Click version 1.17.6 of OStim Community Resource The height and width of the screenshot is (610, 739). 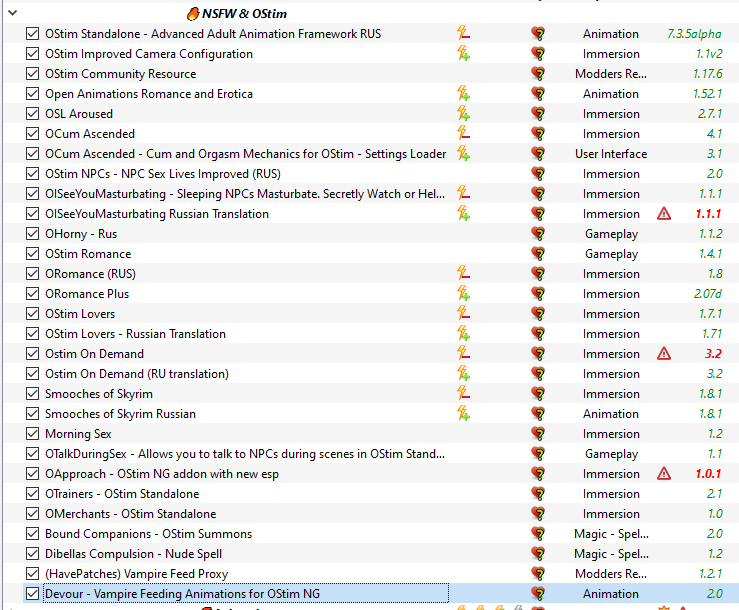(x=707, y=74)
